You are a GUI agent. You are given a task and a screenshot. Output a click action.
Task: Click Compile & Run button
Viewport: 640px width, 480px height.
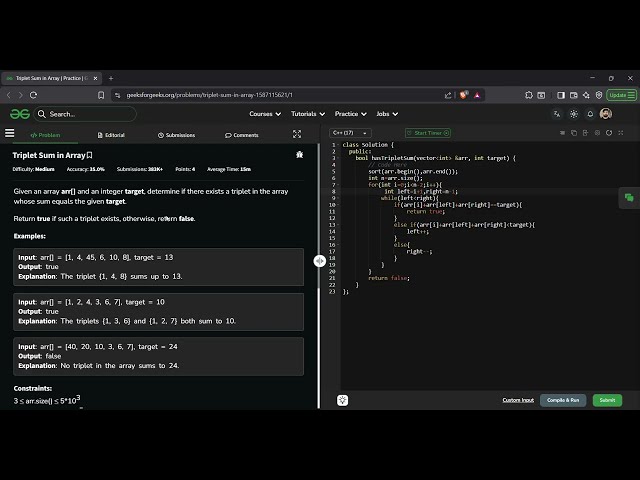pyautogui.click(x=563, y=400)
